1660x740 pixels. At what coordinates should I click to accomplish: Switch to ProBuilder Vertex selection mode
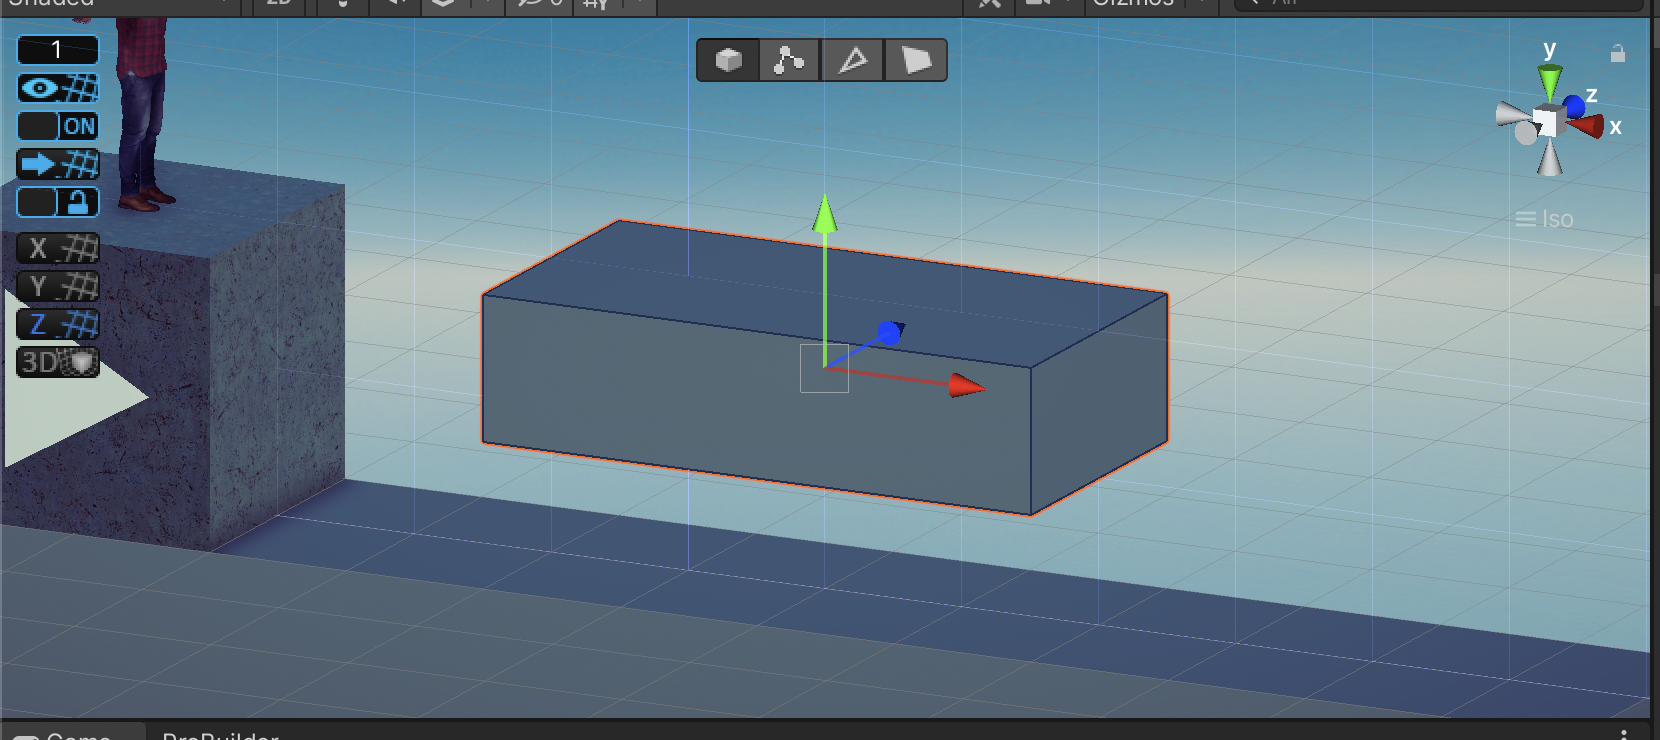pos(789,61)
